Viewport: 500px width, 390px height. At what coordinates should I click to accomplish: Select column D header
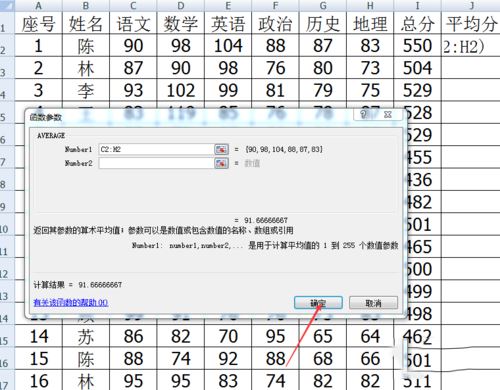pos(181,6)
